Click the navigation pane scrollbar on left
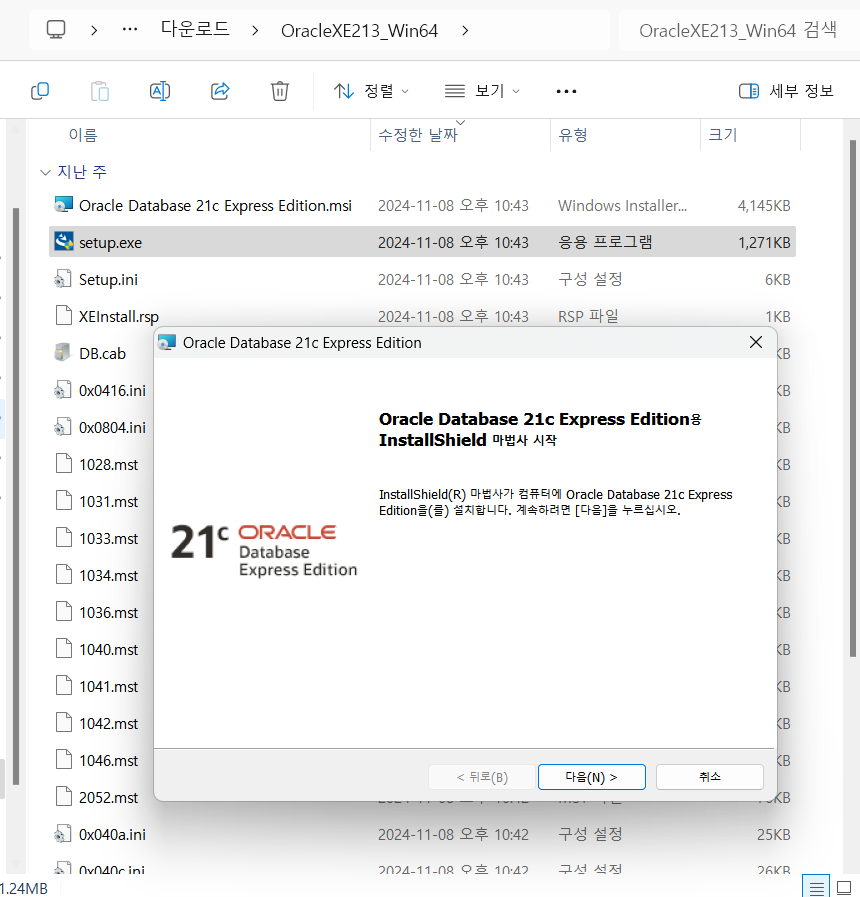The height and width of the screenshot is (897, 860). [x=16, y=495]
